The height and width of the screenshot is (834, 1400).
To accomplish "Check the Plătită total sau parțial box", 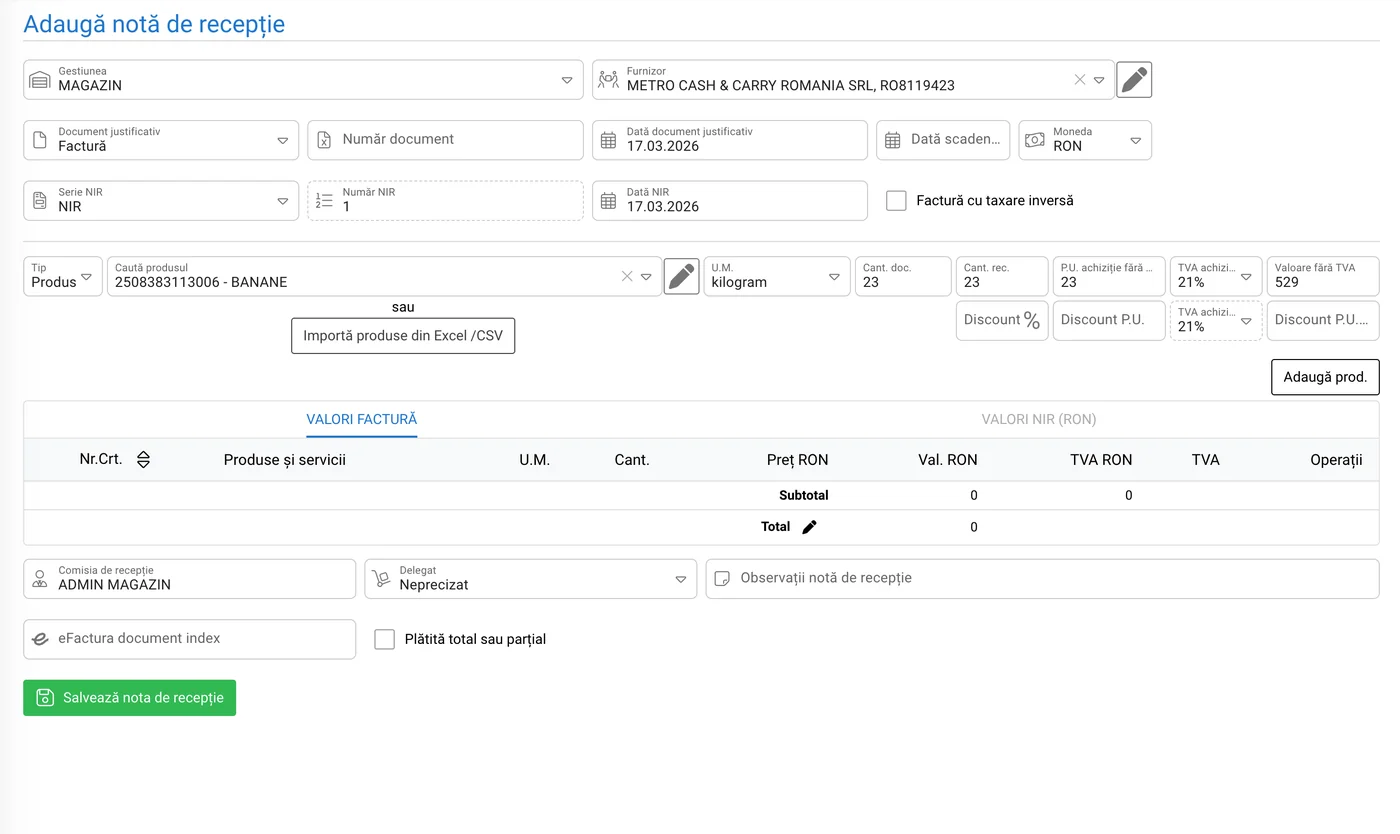I will [384, 639].
